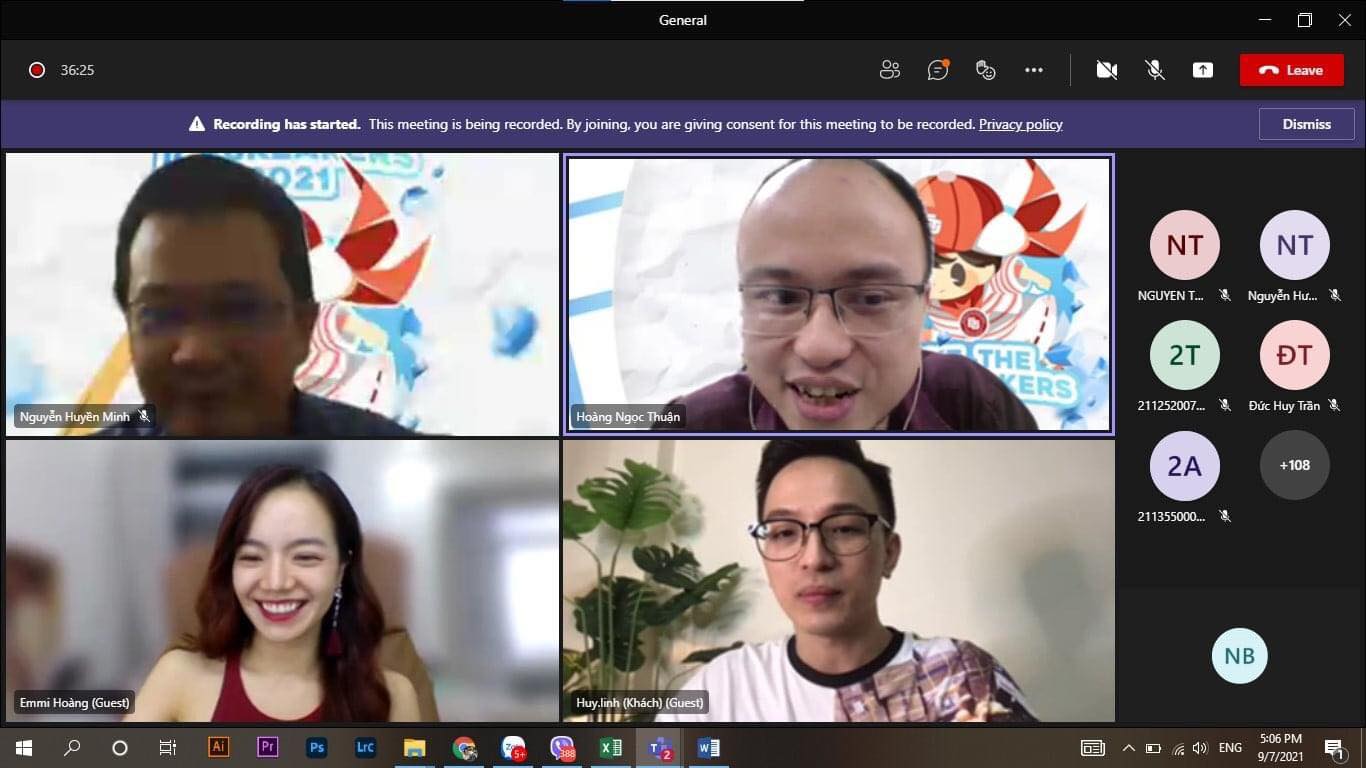Open the Windows notification center
1366x768 pixels.
[x=1335, y=748]
